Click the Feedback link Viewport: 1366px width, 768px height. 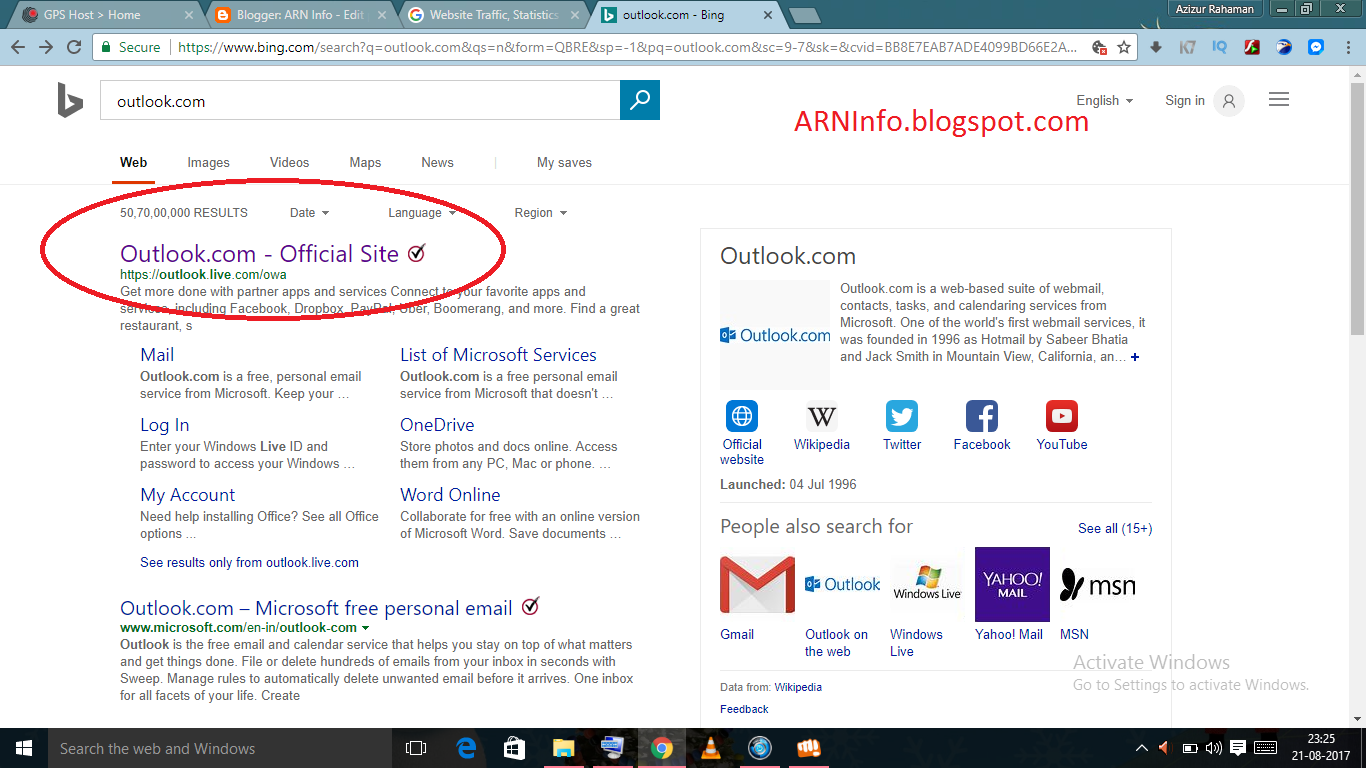(x=744, y=709)
